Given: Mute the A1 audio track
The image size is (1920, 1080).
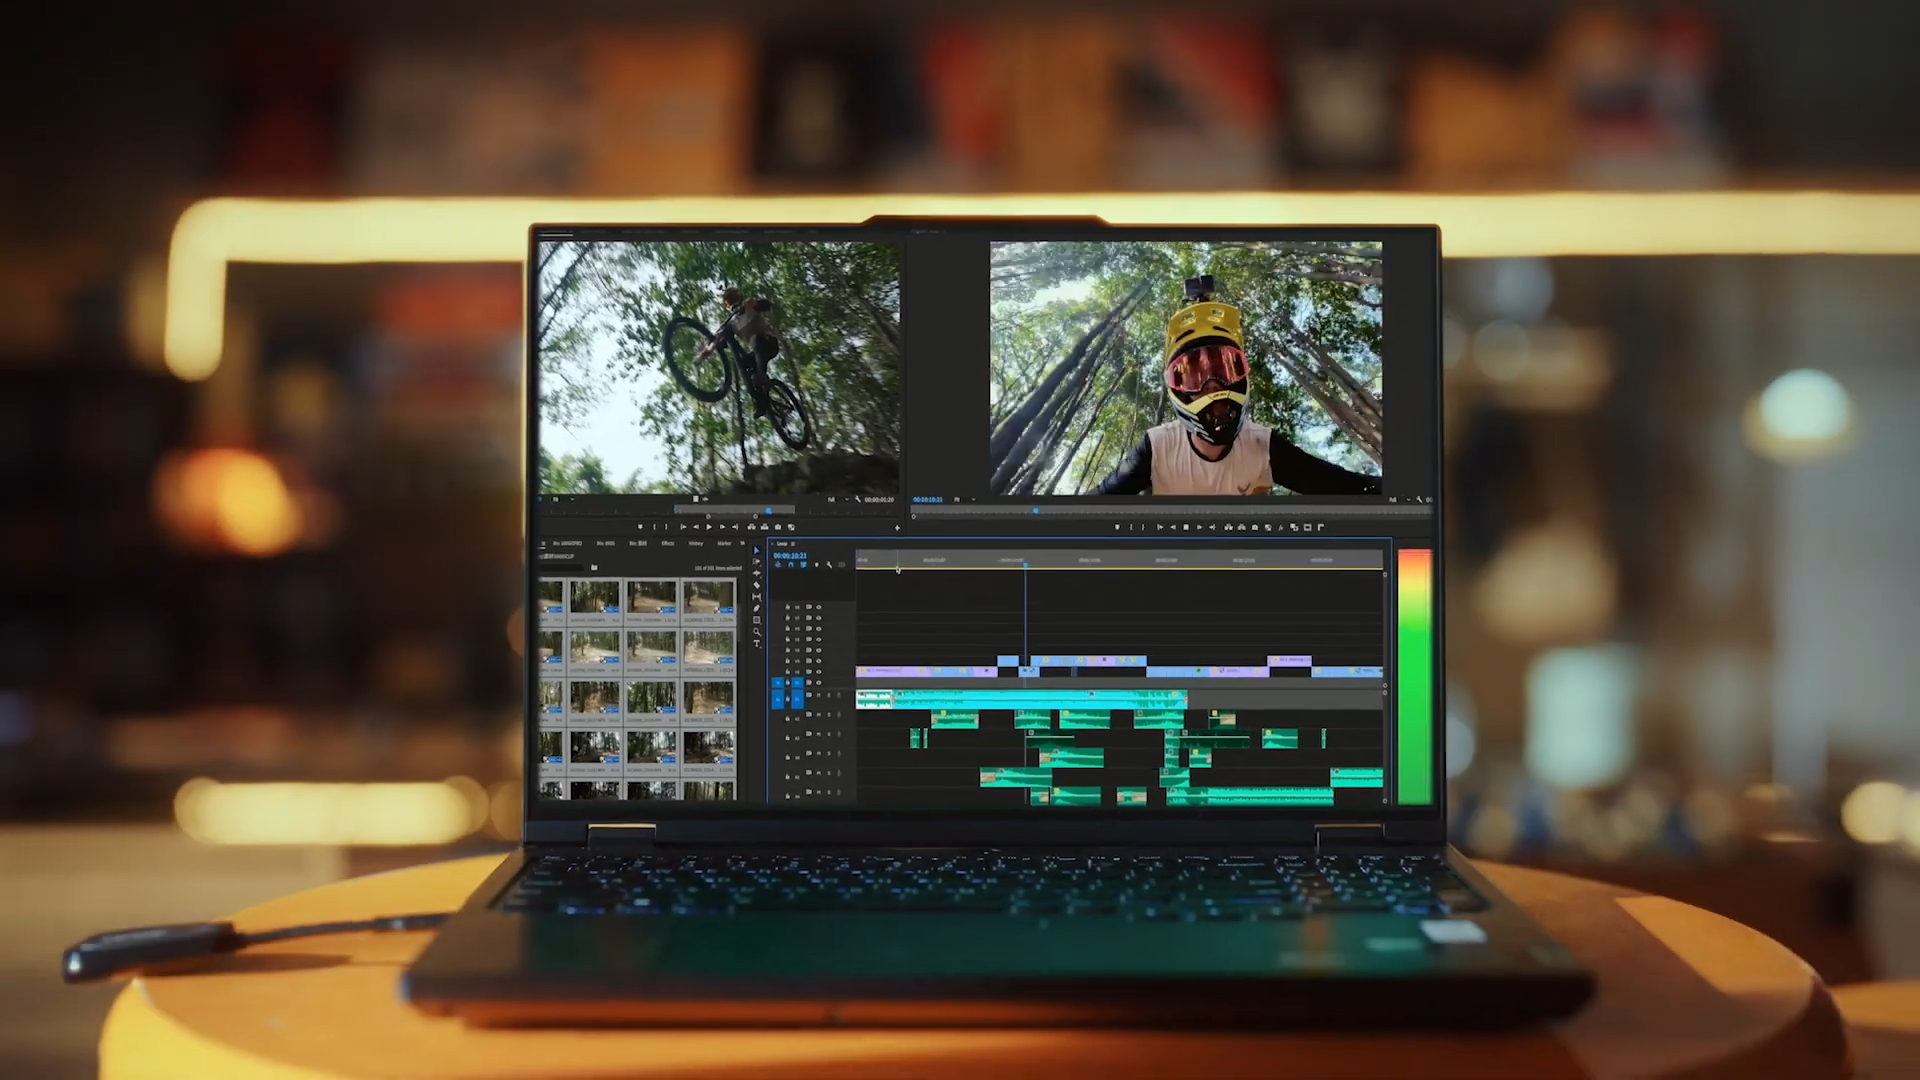Looking at the screenshot, I should click(818, 695).
